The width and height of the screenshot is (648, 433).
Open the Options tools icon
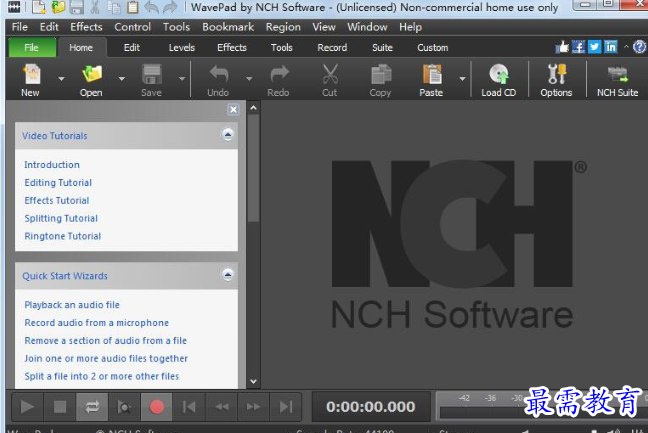pyautogui.click(x=556, y=75)
